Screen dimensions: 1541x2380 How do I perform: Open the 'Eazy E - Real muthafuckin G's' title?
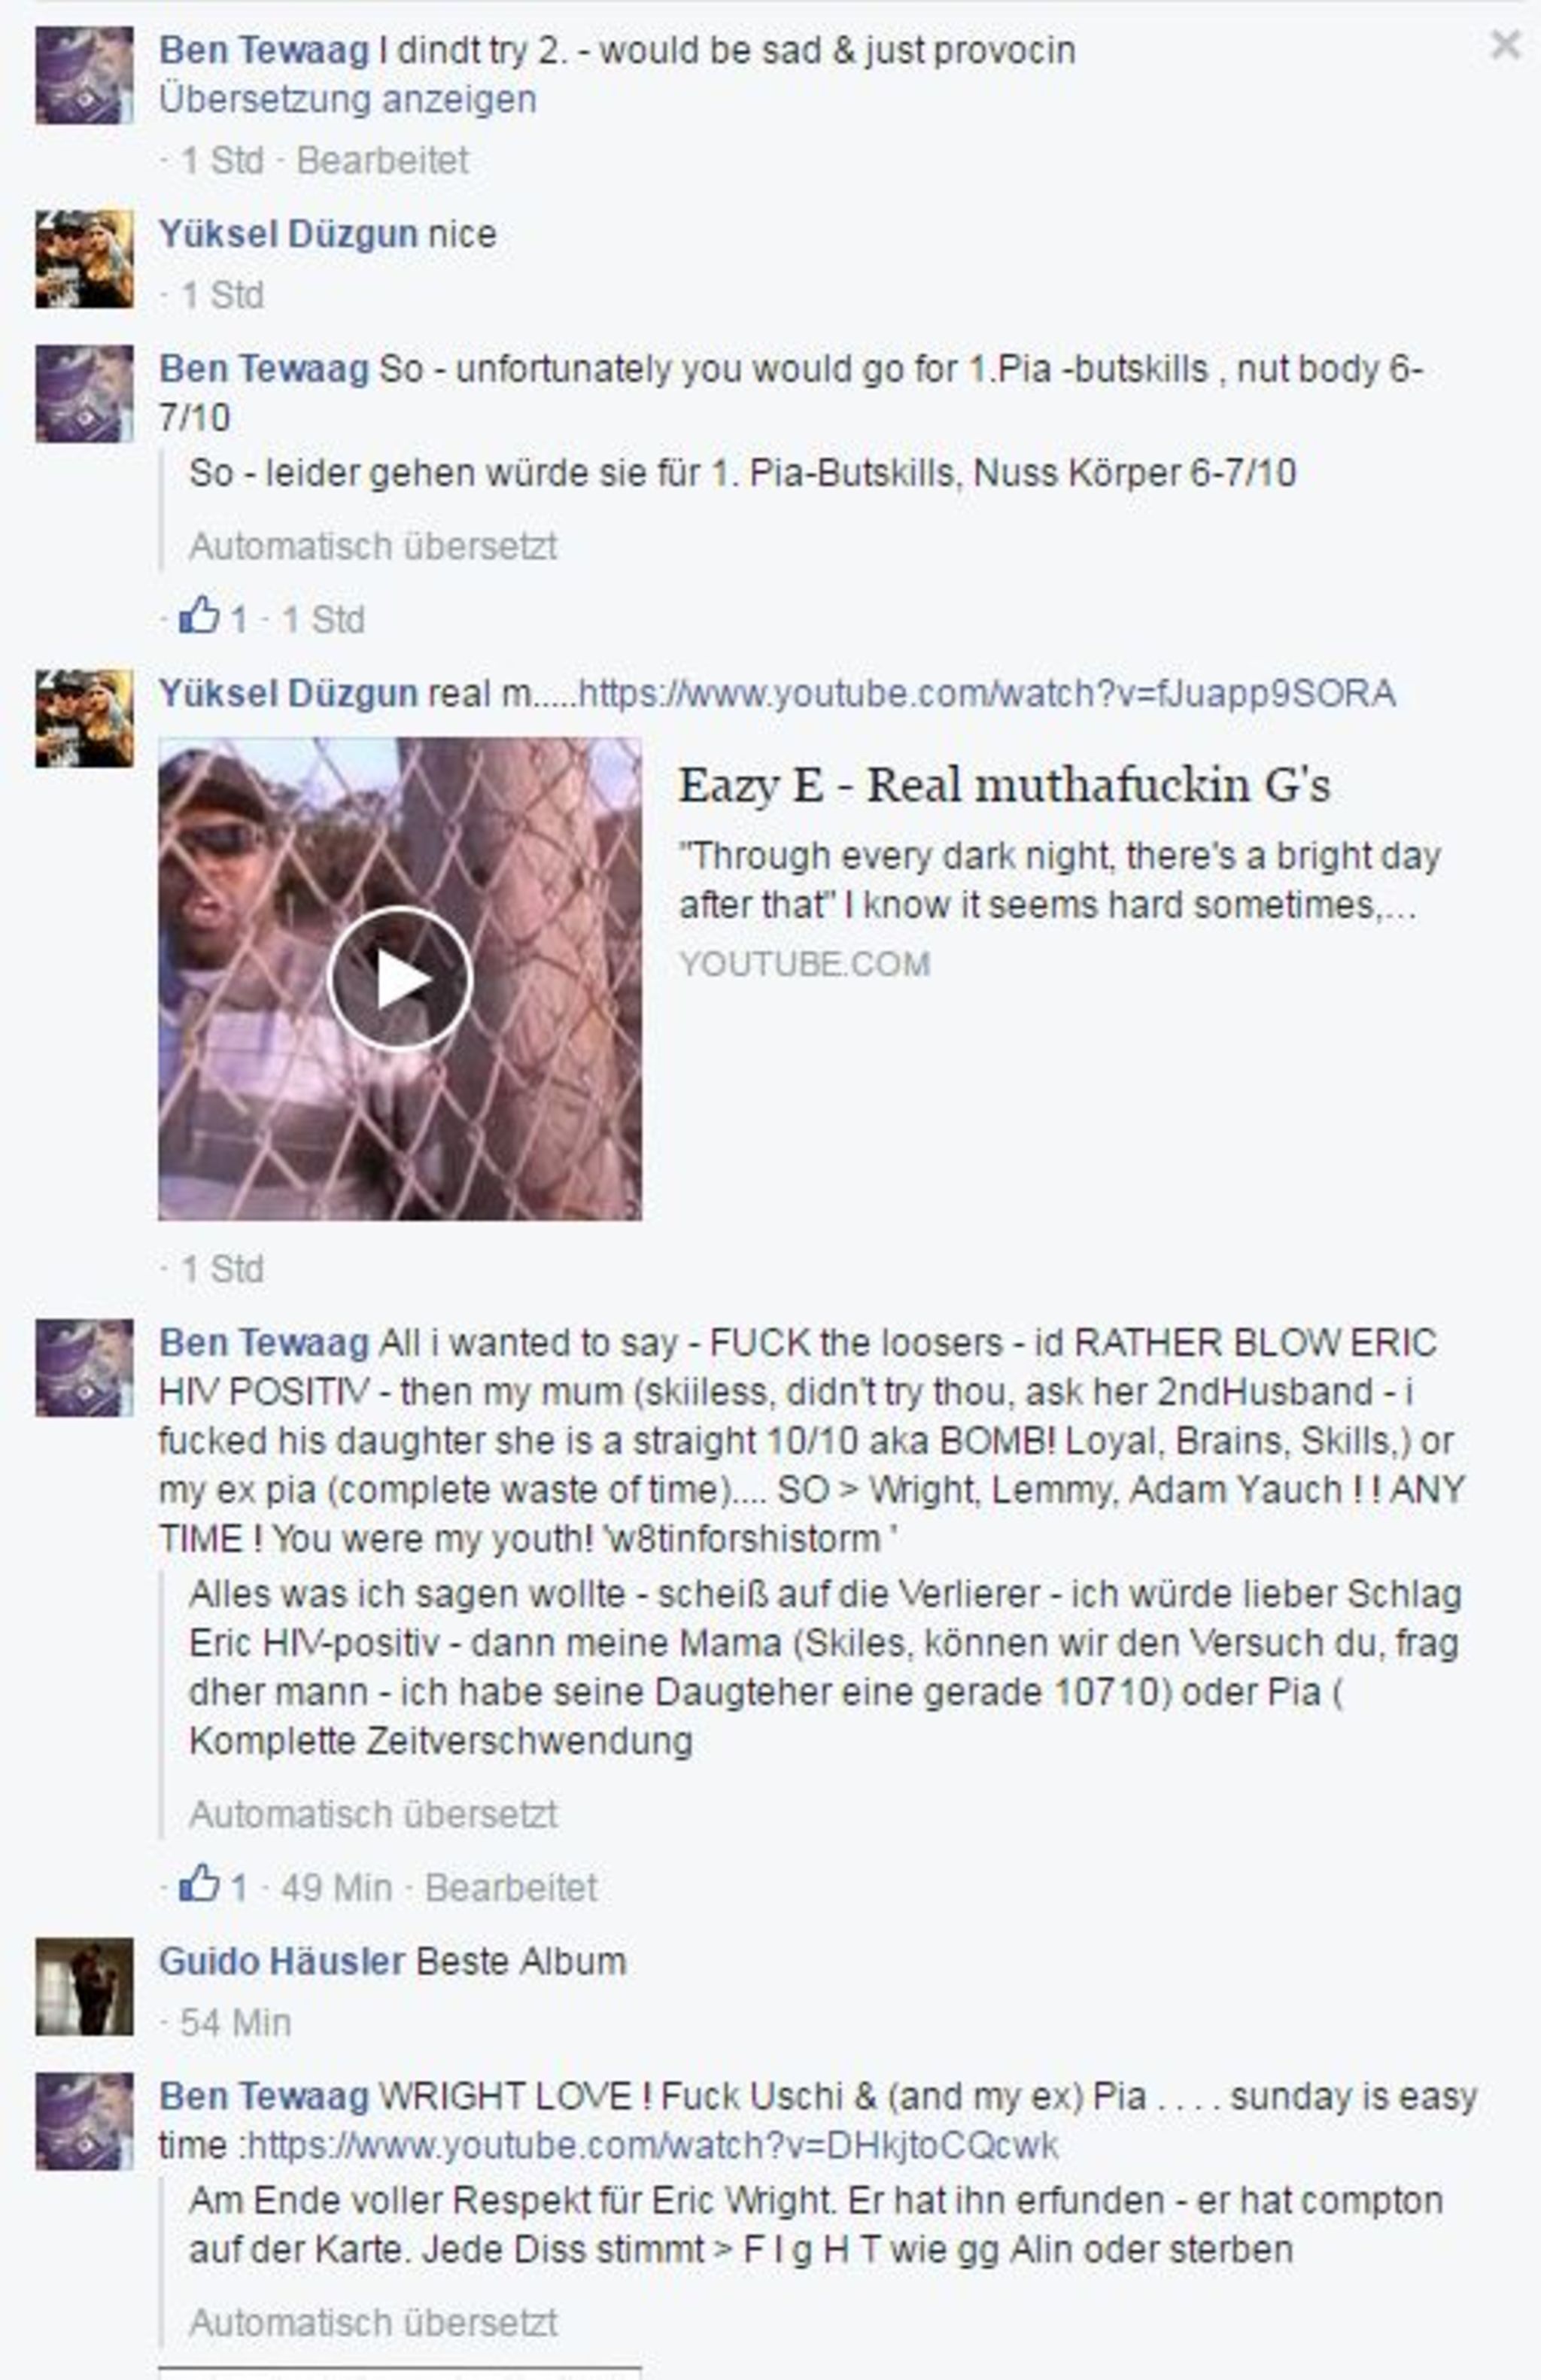(1004, 785)
